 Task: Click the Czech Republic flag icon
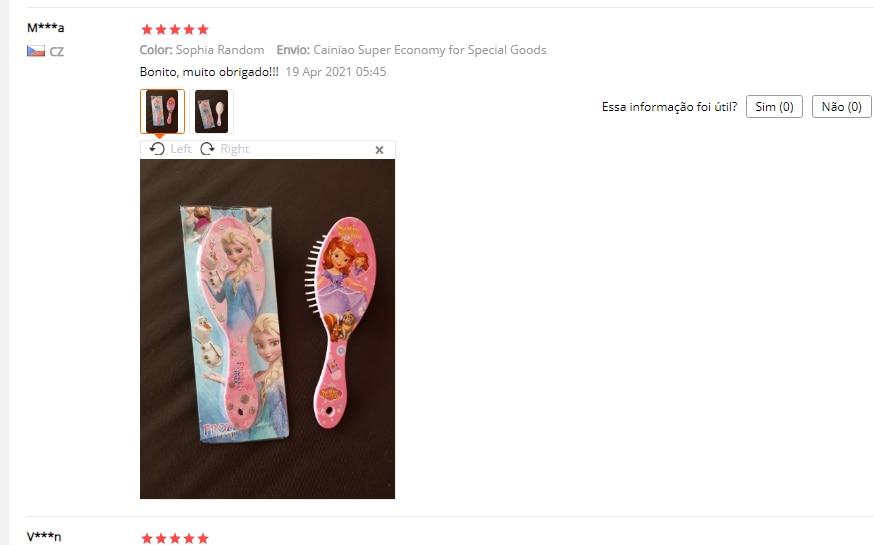(x=36, y=51)
